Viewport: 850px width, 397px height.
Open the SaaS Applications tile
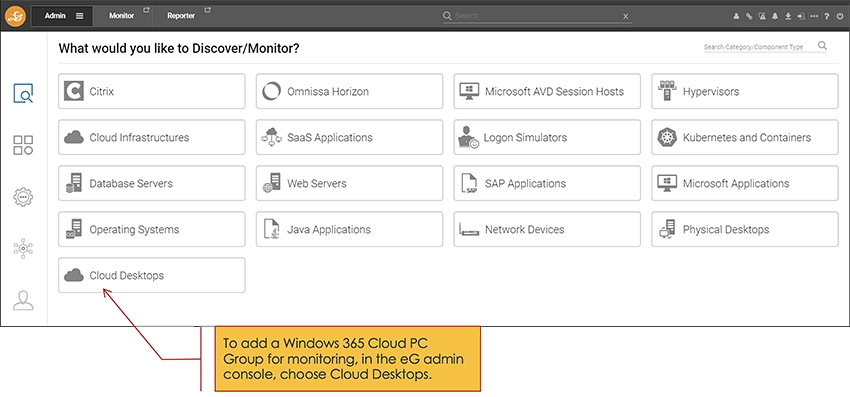(x=349, y=137)
